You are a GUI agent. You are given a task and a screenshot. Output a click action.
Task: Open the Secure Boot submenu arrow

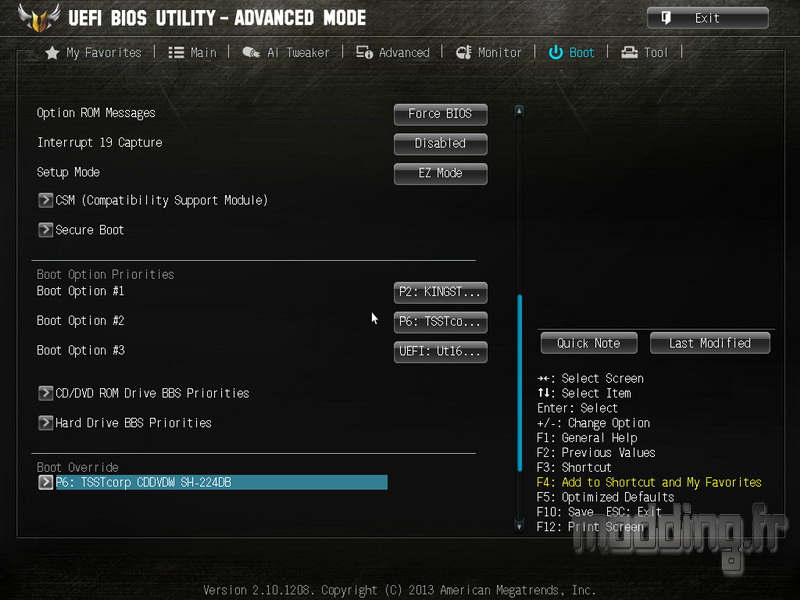tap(45, 230)
